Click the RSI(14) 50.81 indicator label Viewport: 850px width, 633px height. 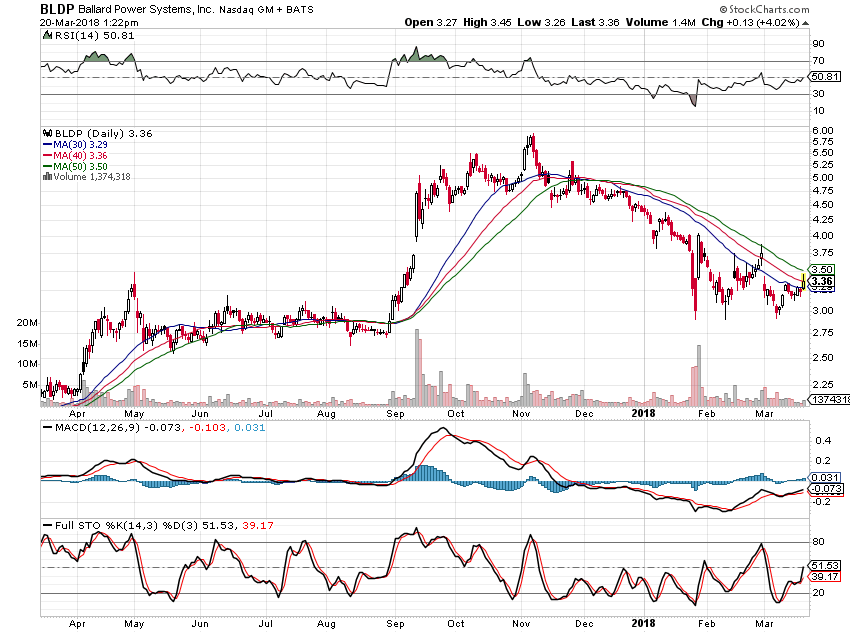pos(94,36)
